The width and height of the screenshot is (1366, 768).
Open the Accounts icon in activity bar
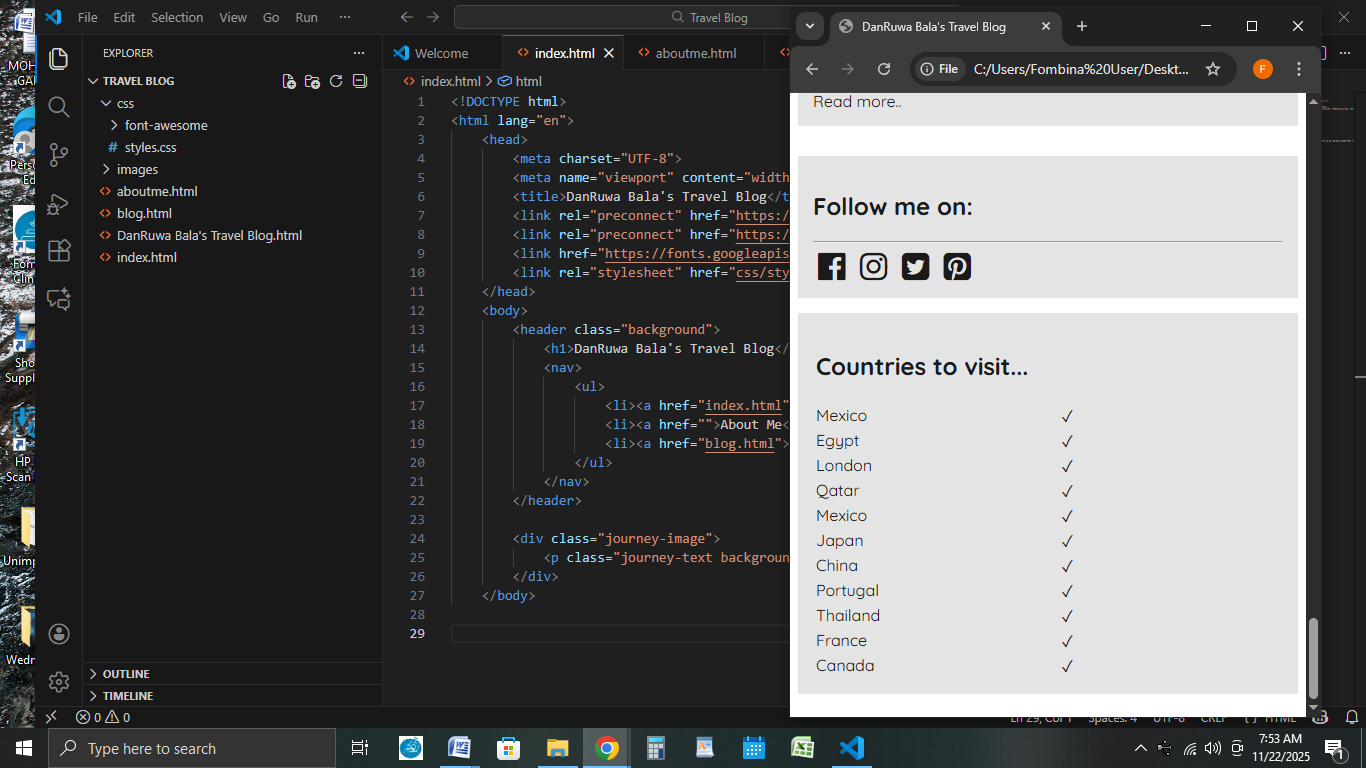click(x=59, y=634)
